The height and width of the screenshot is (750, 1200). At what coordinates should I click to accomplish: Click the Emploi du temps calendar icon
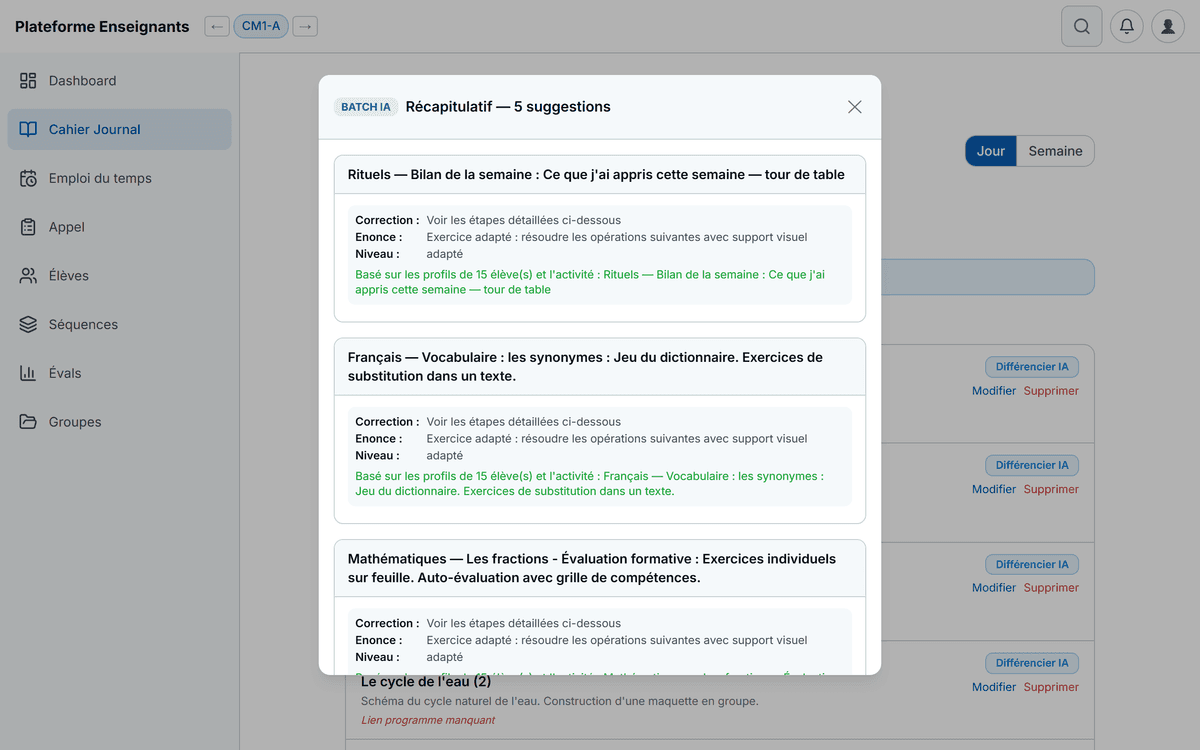click(28, 178)
